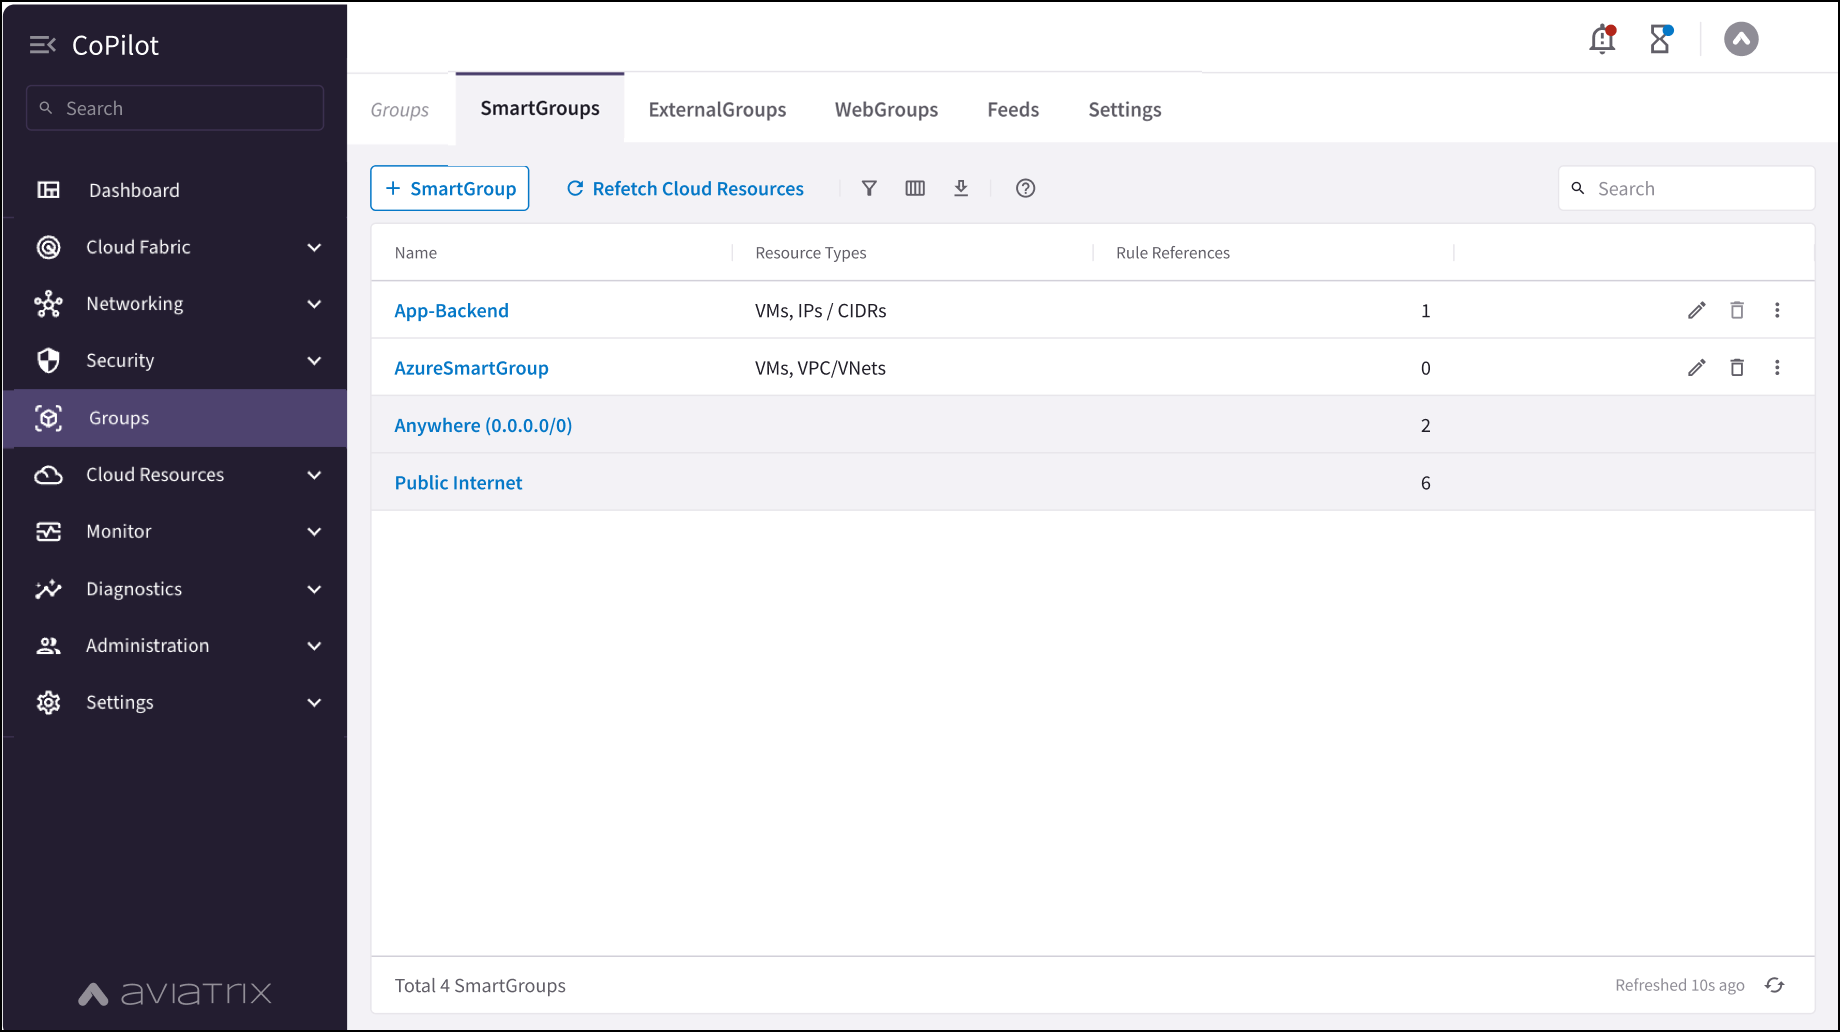Viewport: 1840px width, 1032px height.
Task: Click the add SmartGroup button
Action: coord(450,188)
